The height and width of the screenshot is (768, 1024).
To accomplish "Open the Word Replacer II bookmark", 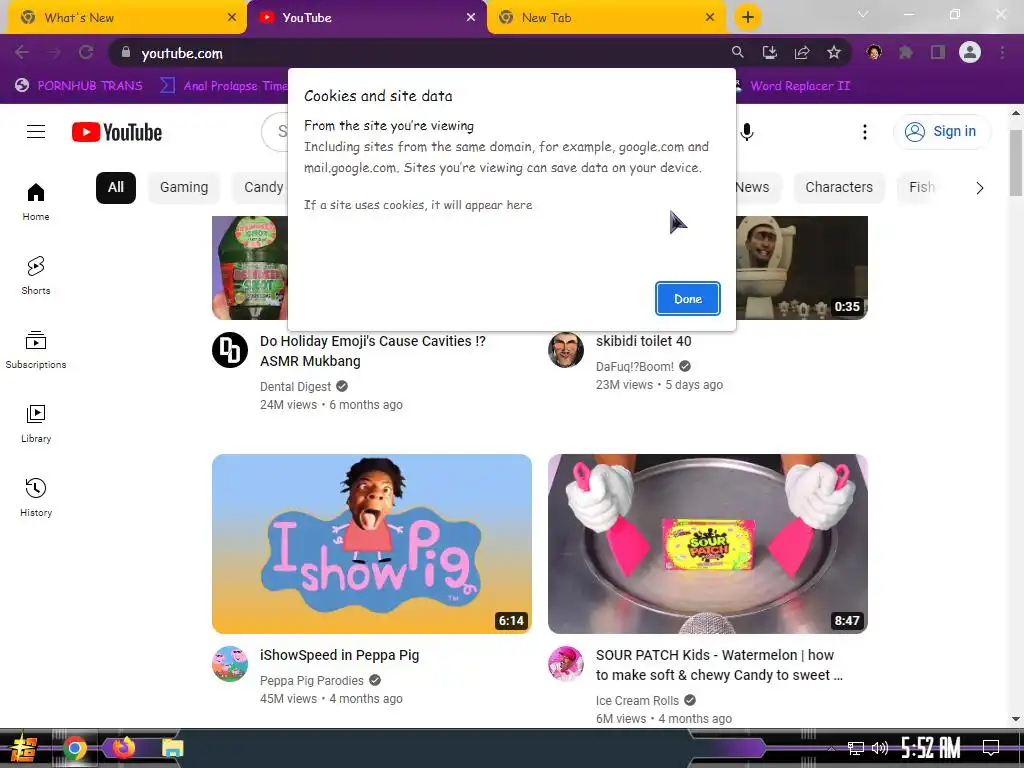I will click(x=792, y=86).
